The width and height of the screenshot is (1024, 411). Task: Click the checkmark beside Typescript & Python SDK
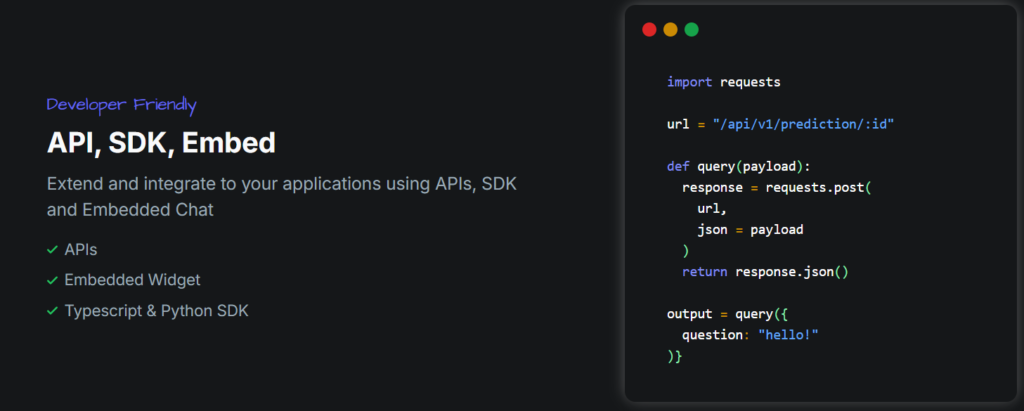pyautogui.click(x=52, y=311)
